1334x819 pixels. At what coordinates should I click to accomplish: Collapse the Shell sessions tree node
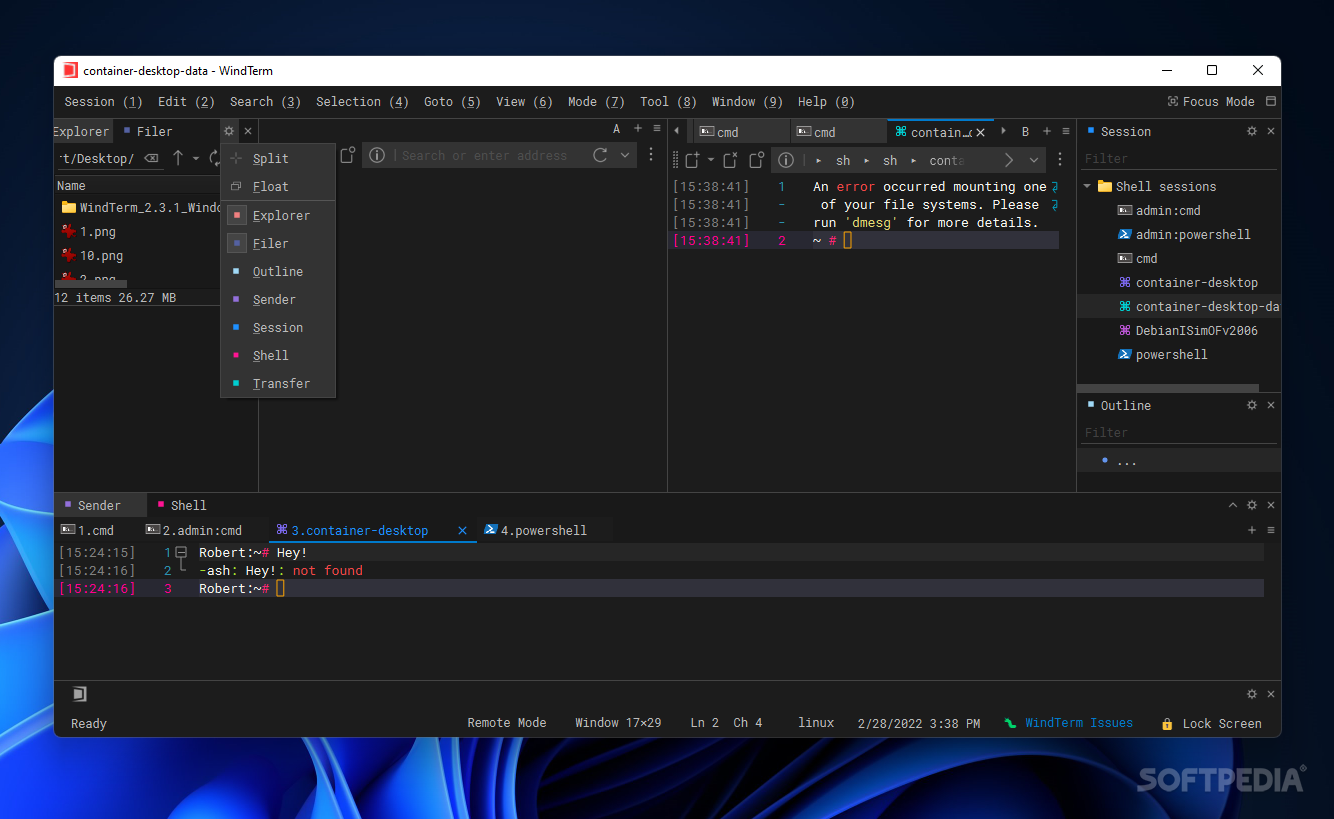coord(1087,186)
